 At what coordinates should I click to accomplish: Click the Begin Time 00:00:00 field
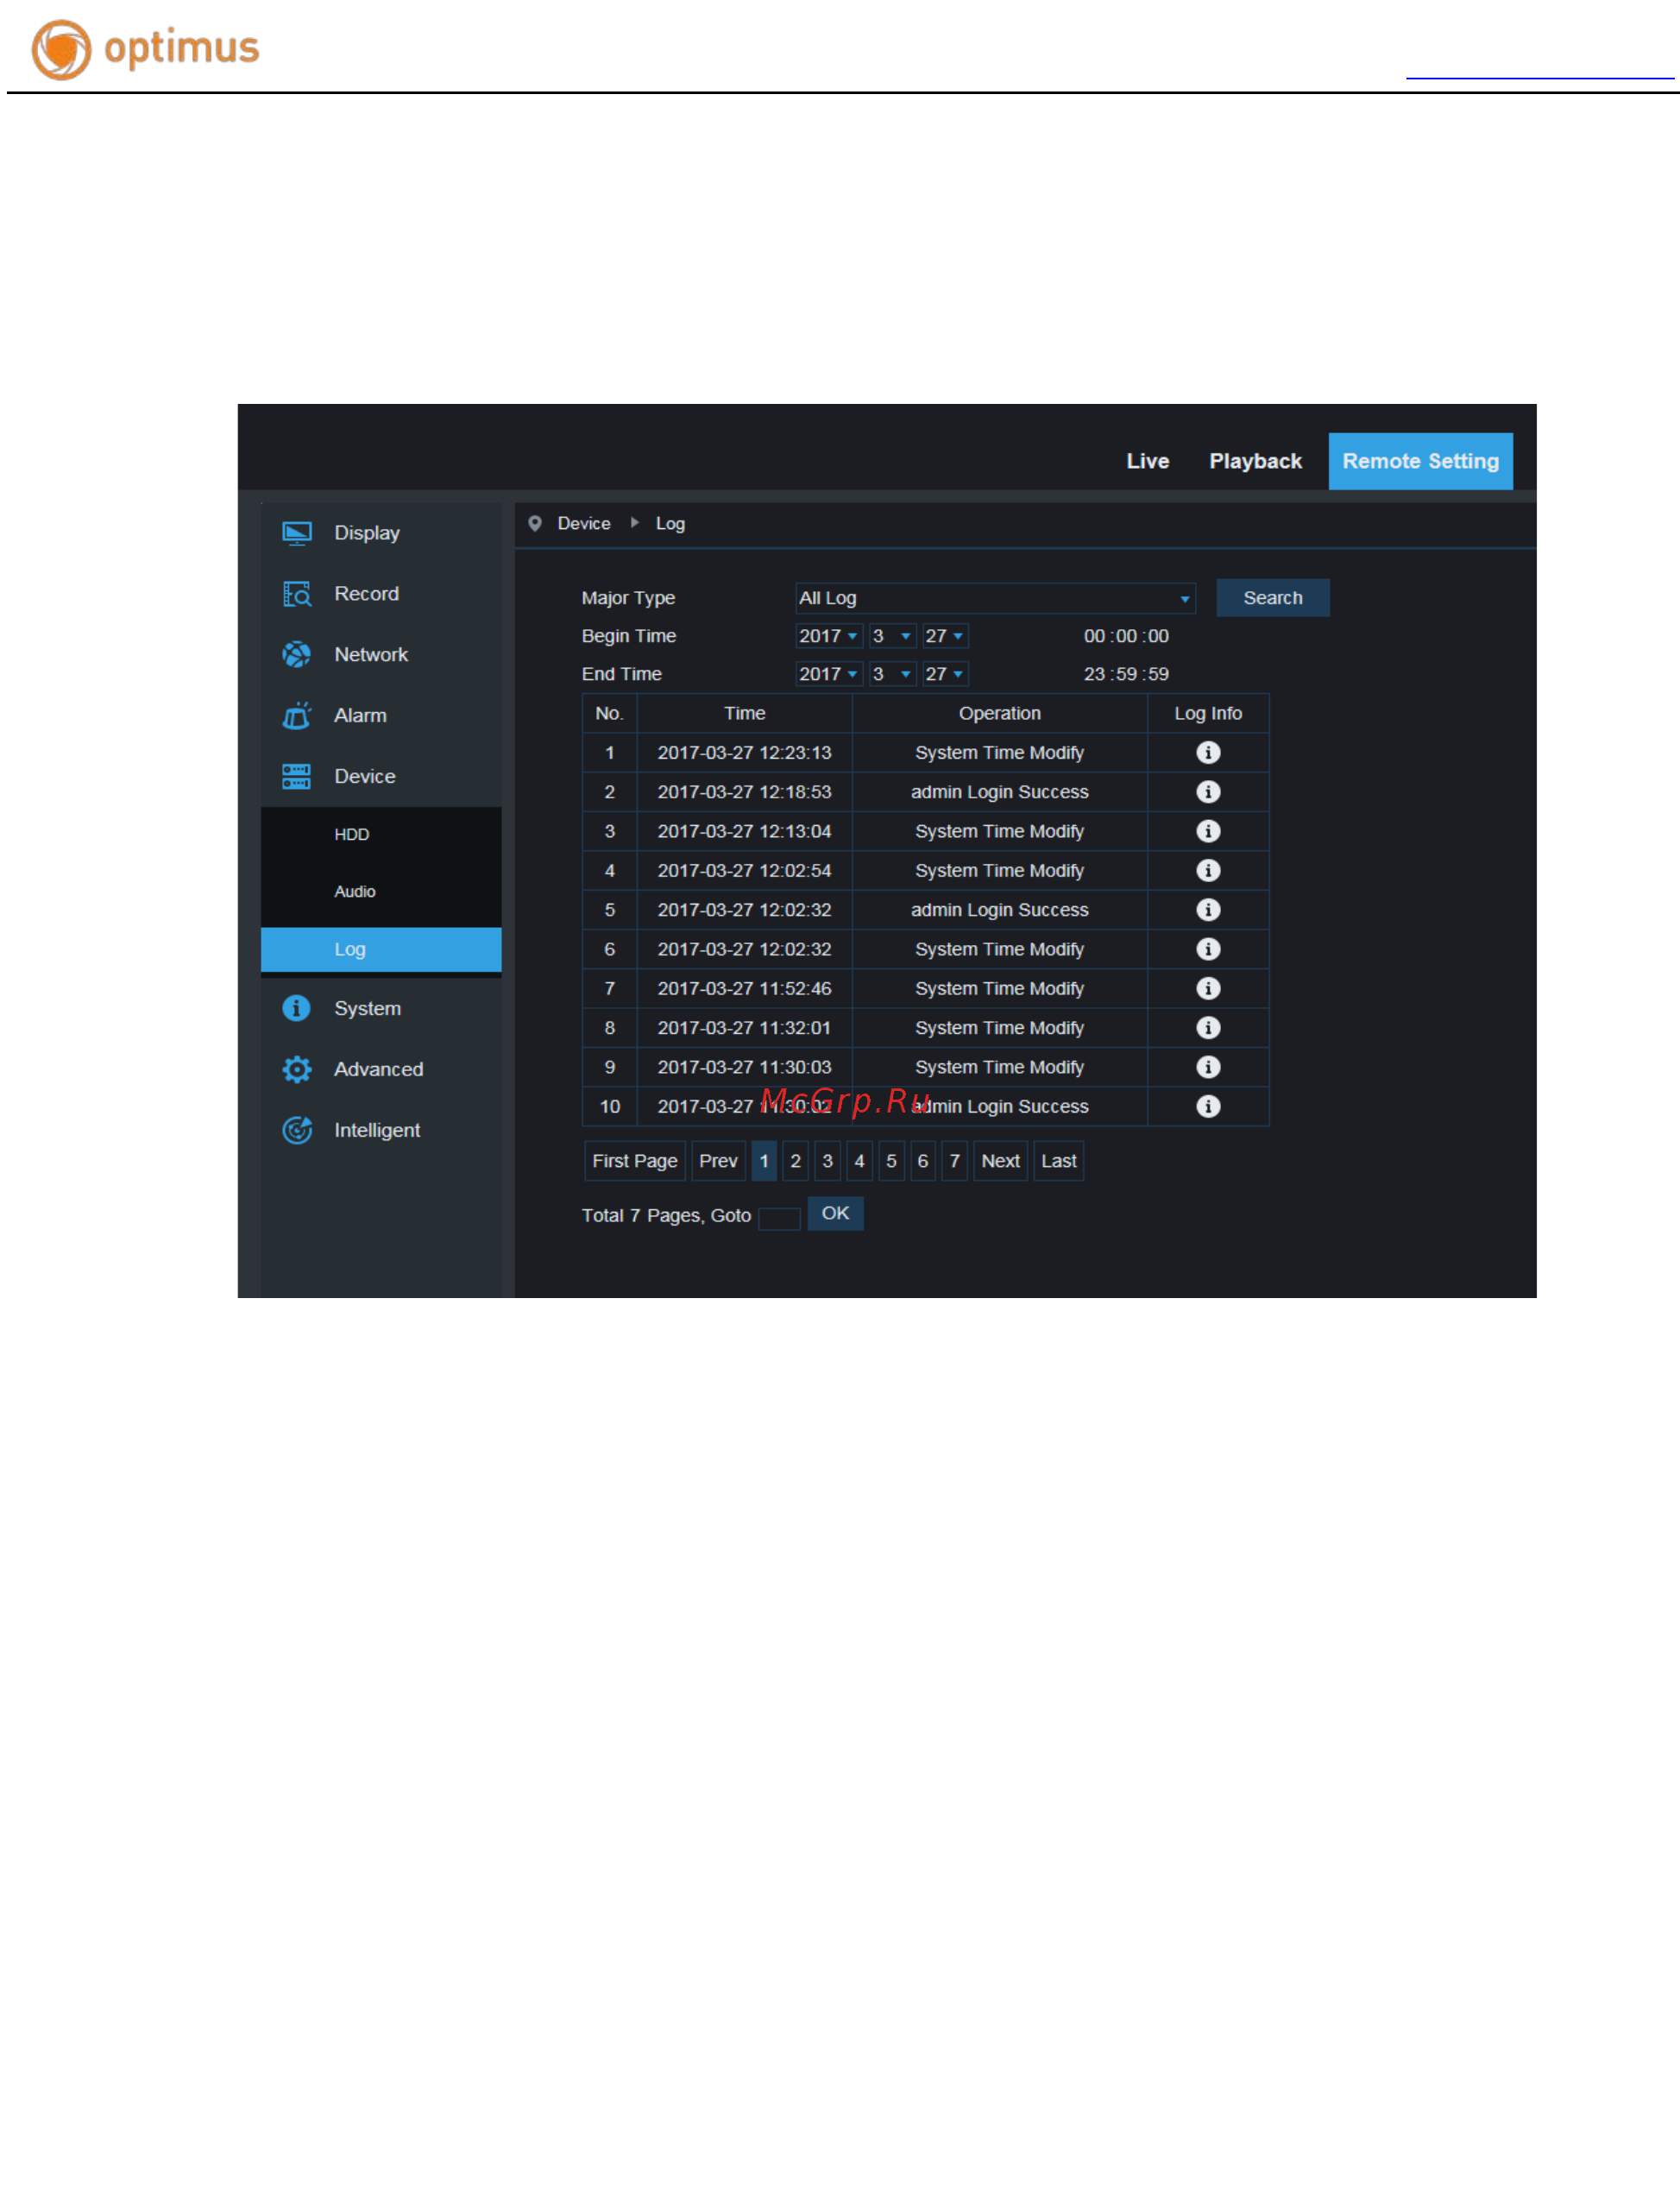tap(1126, 636)
